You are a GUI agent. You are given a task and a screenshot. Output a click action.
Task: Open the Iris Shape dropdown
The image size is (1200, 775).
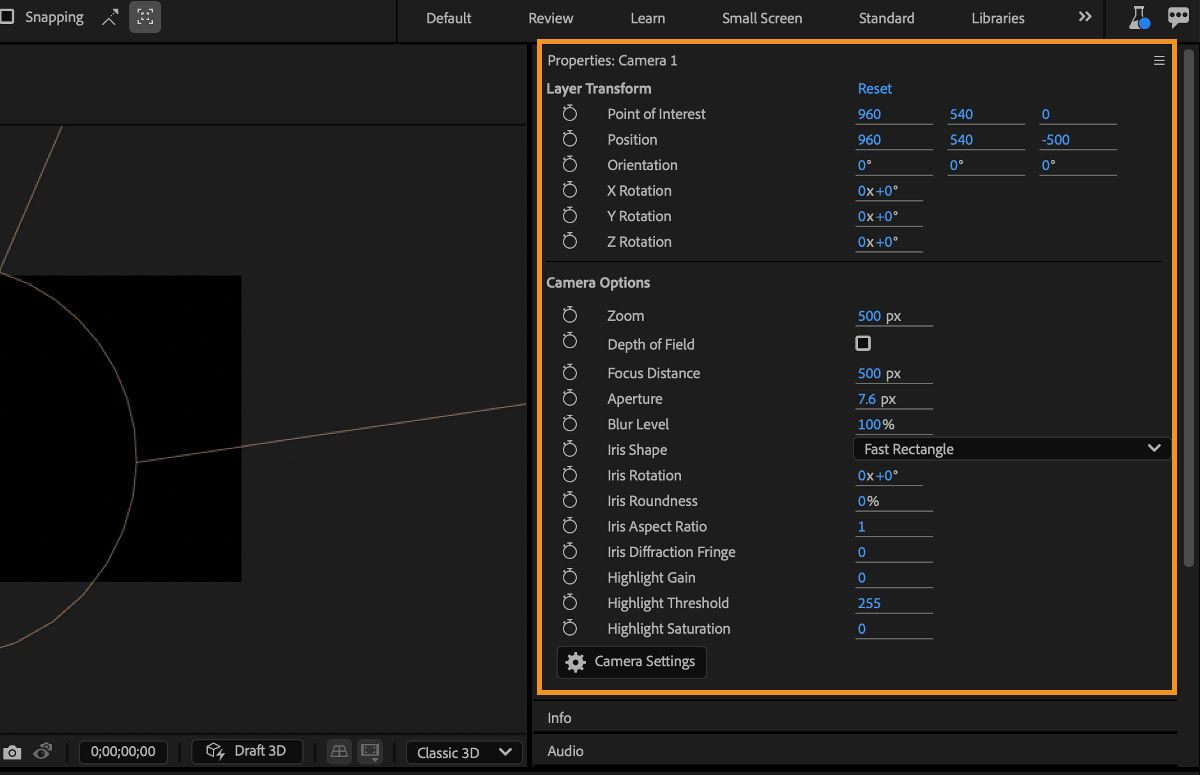[x=1011, y=448]
